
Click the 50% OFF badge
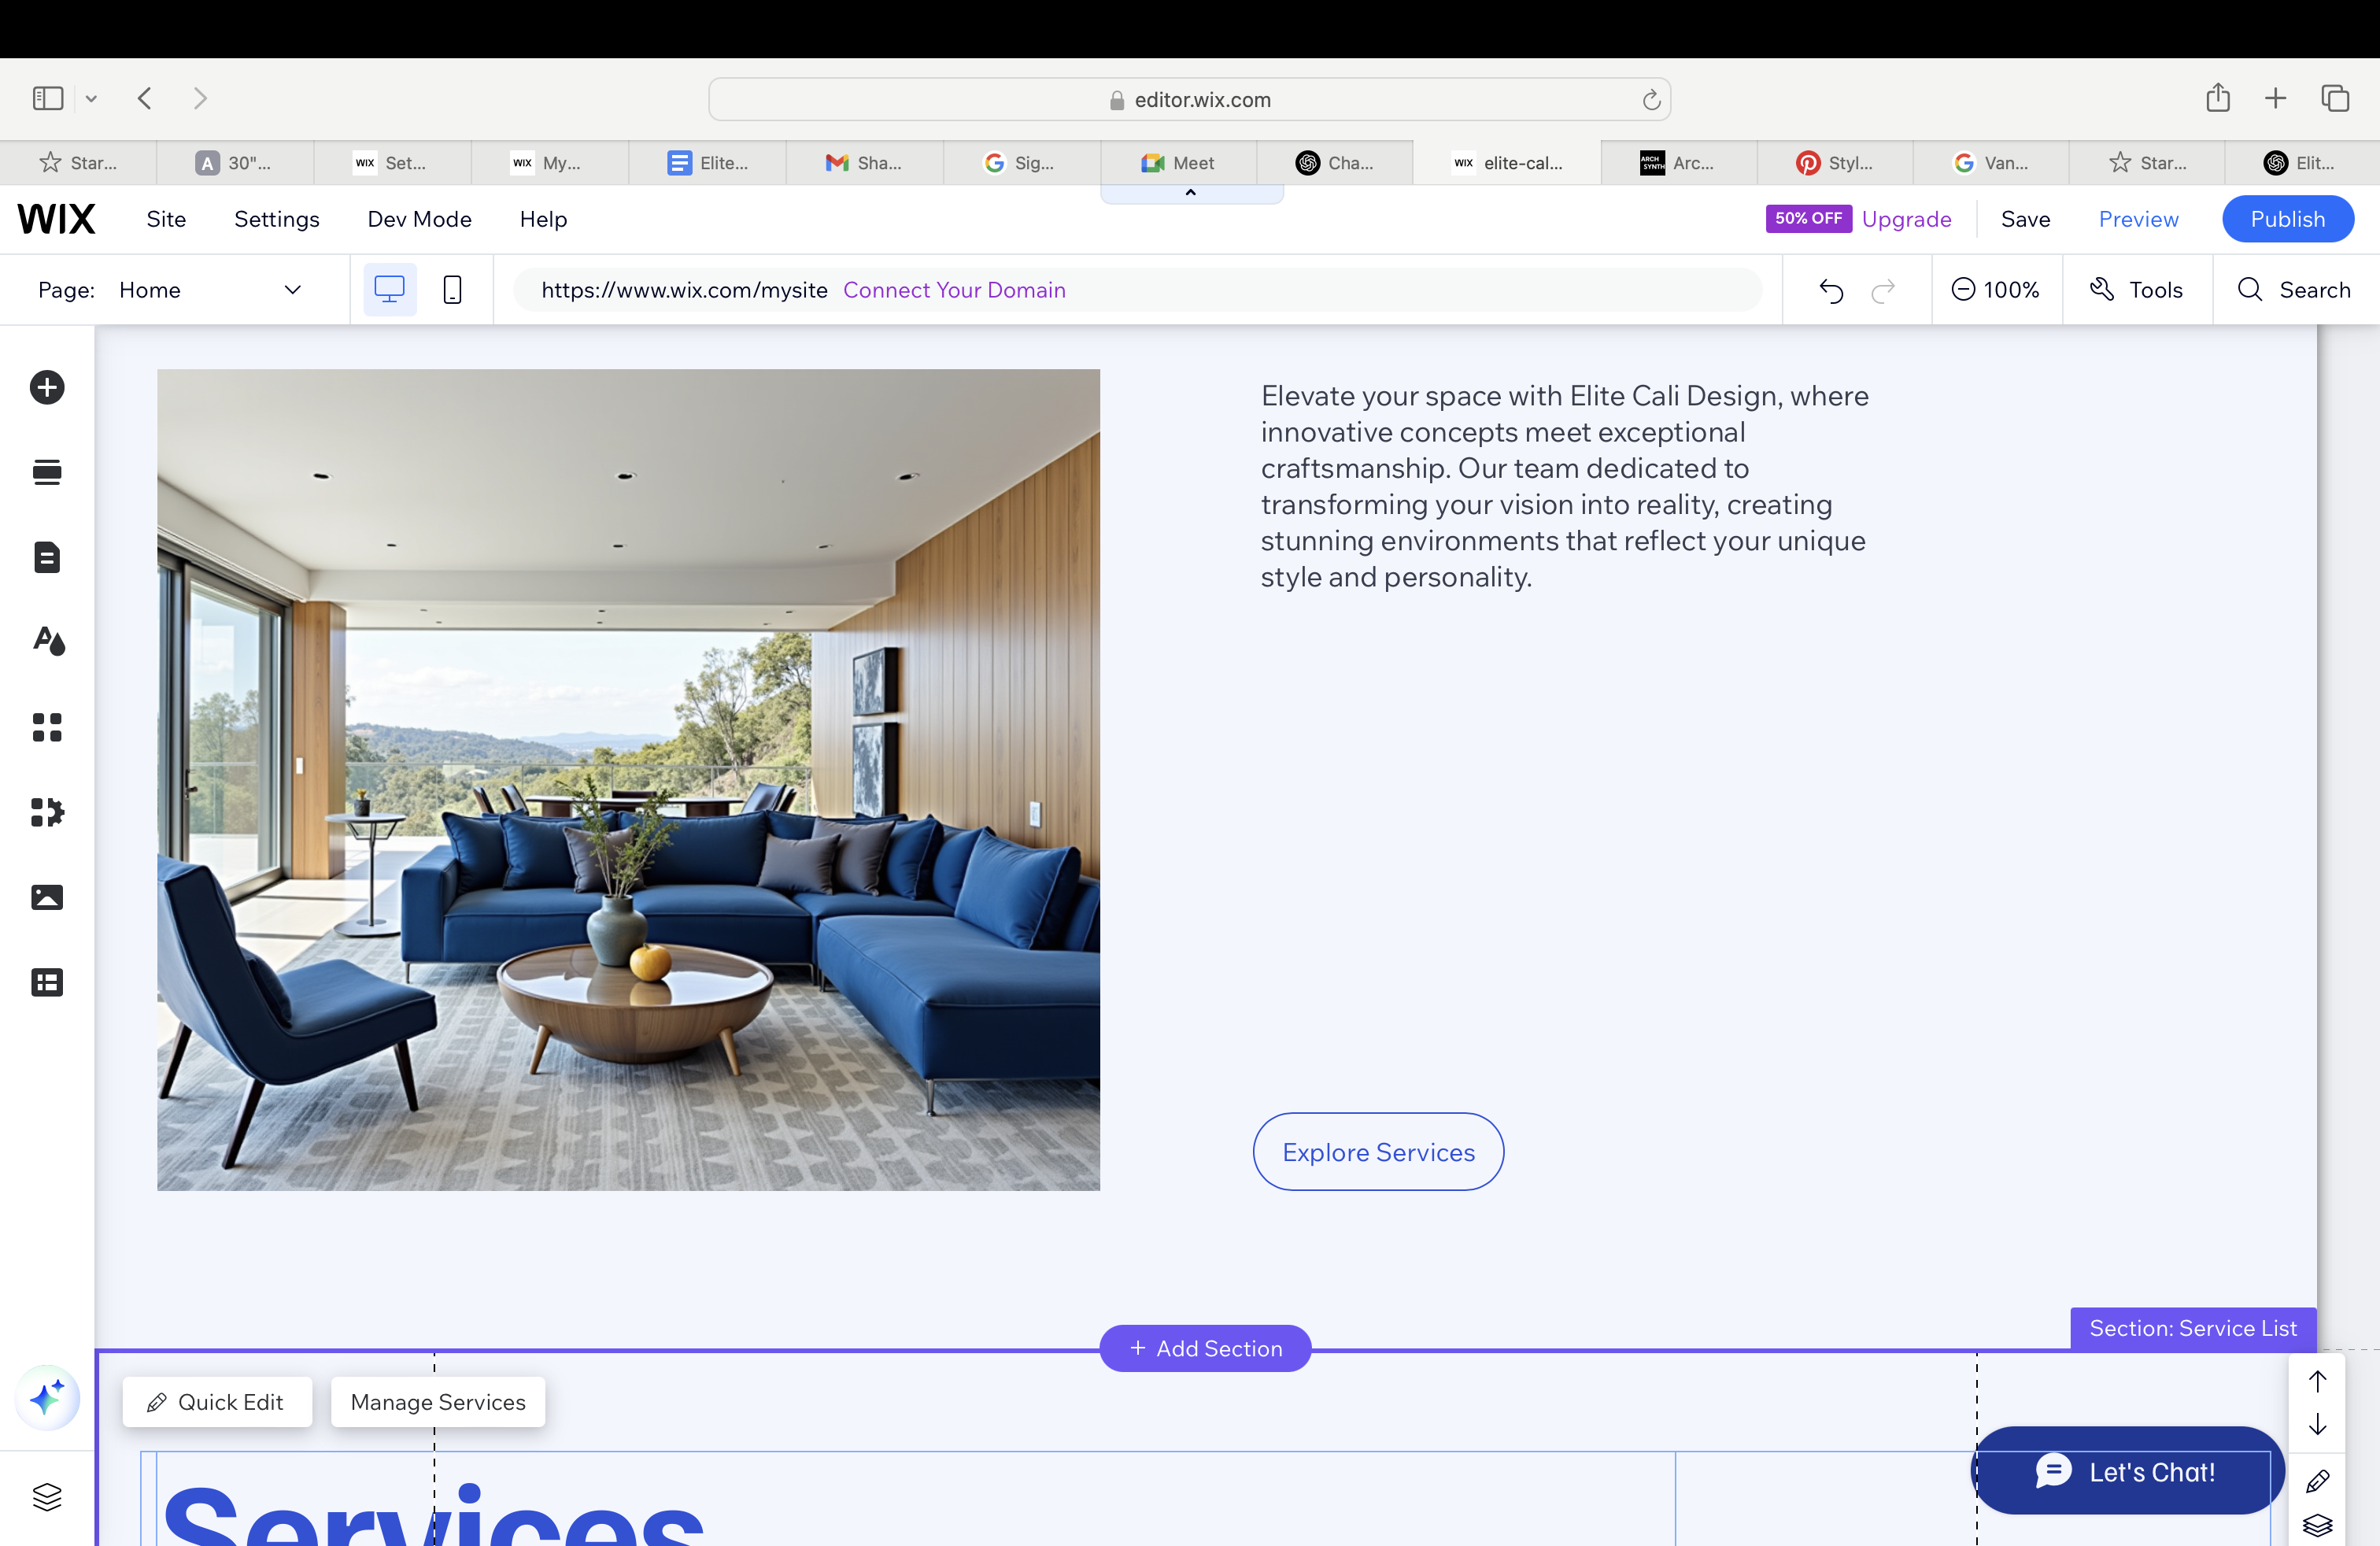click(1808, 218)
